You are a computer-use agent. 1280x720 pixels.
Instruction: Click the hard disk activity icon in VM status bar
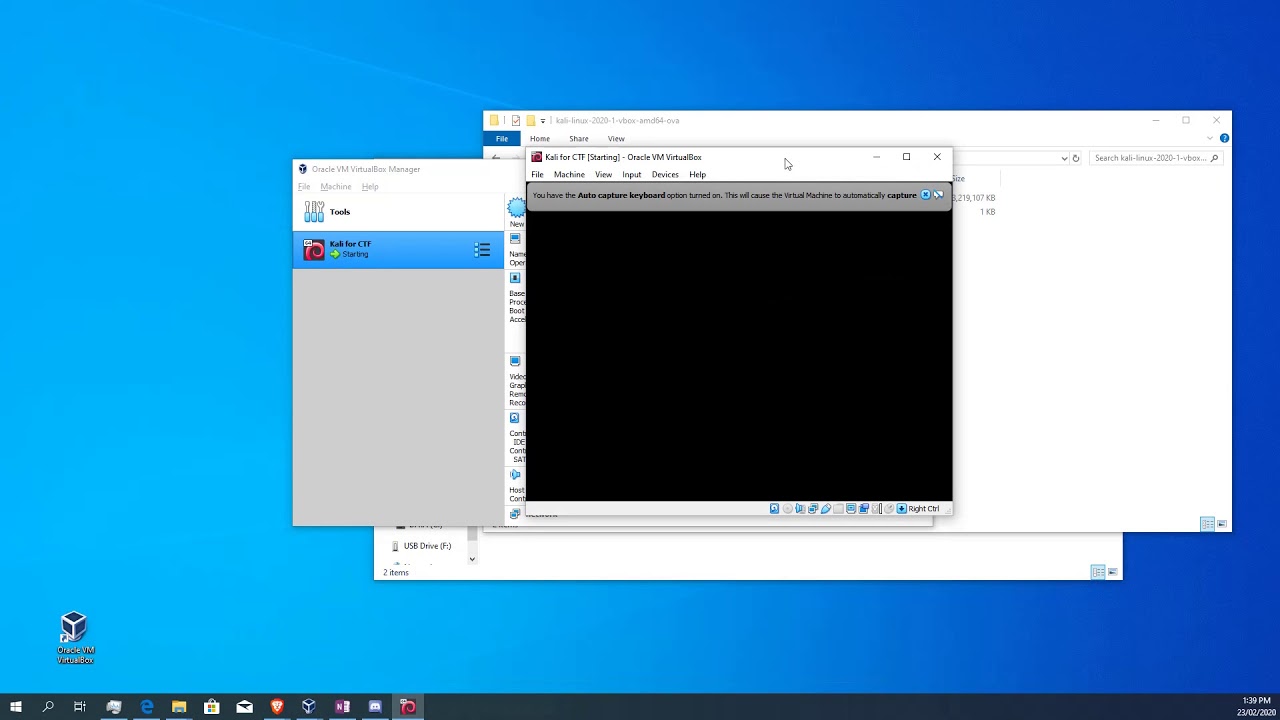774,508
